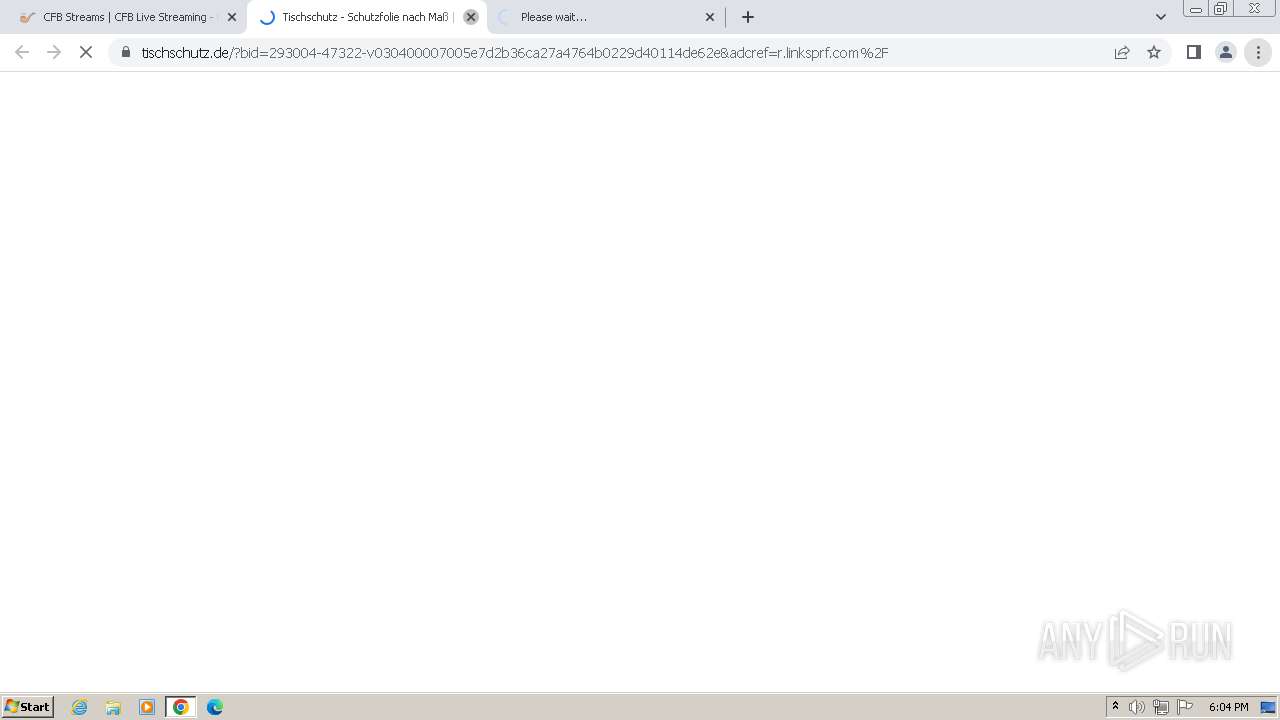1280x720 pixels.
Task: Select Chrome in the taskbar
Action: point(181,707)
